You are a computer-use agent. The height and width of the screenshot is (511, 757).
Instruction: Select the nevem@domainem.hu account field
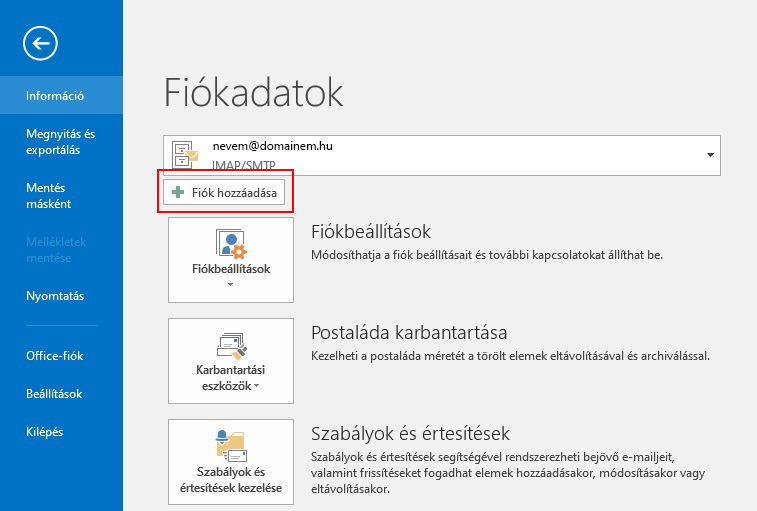pos(442,155)
